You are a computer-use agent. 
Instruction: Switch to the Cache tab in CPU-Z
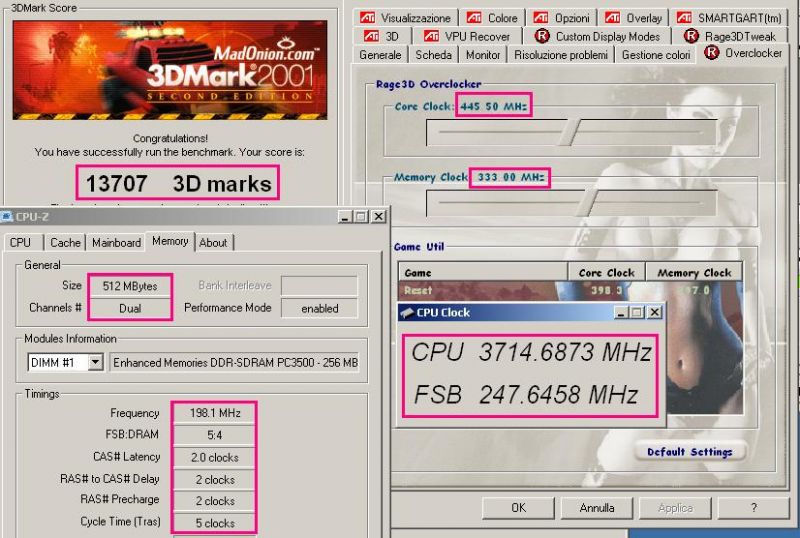coord(65,242)
